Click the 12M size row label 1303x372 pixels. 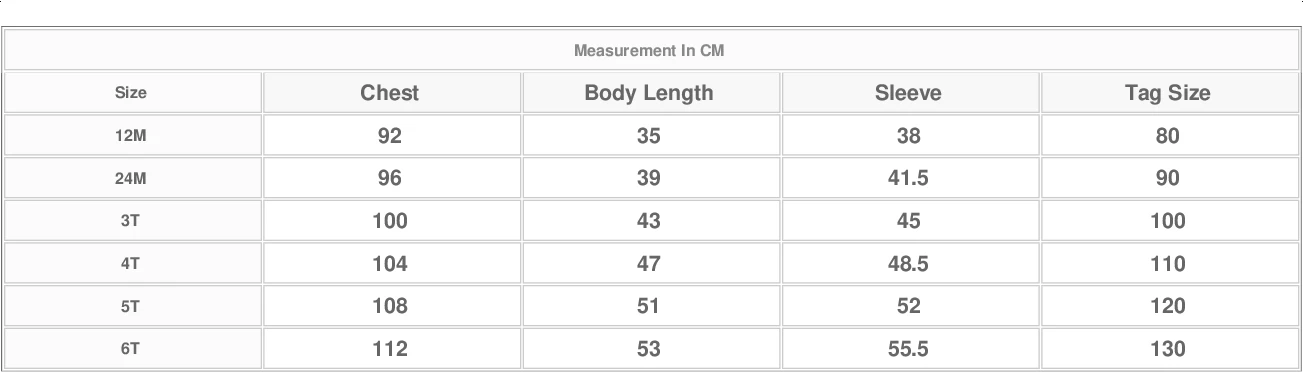click(x=131, y=136)
